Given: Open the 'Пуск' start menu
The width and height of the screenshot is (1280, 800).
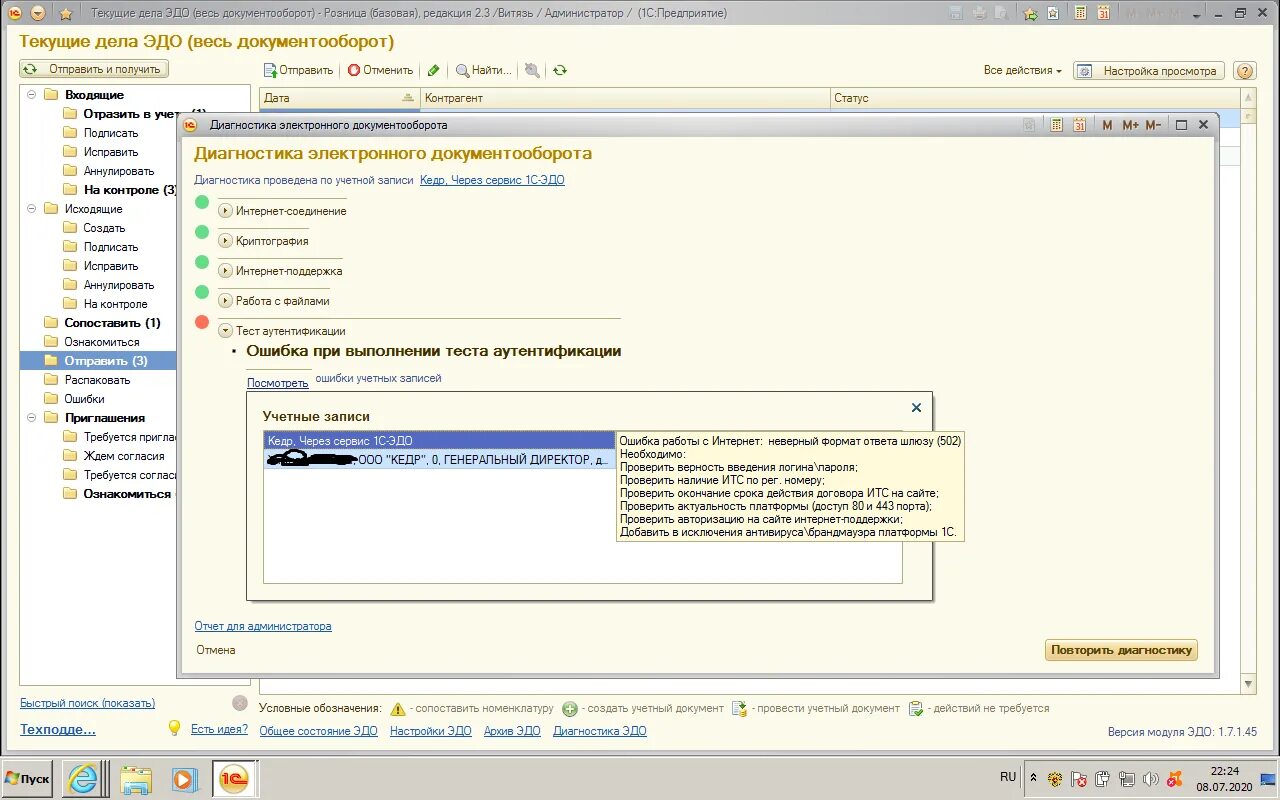Looking at the screenshot, I should (x=29, y=778).
